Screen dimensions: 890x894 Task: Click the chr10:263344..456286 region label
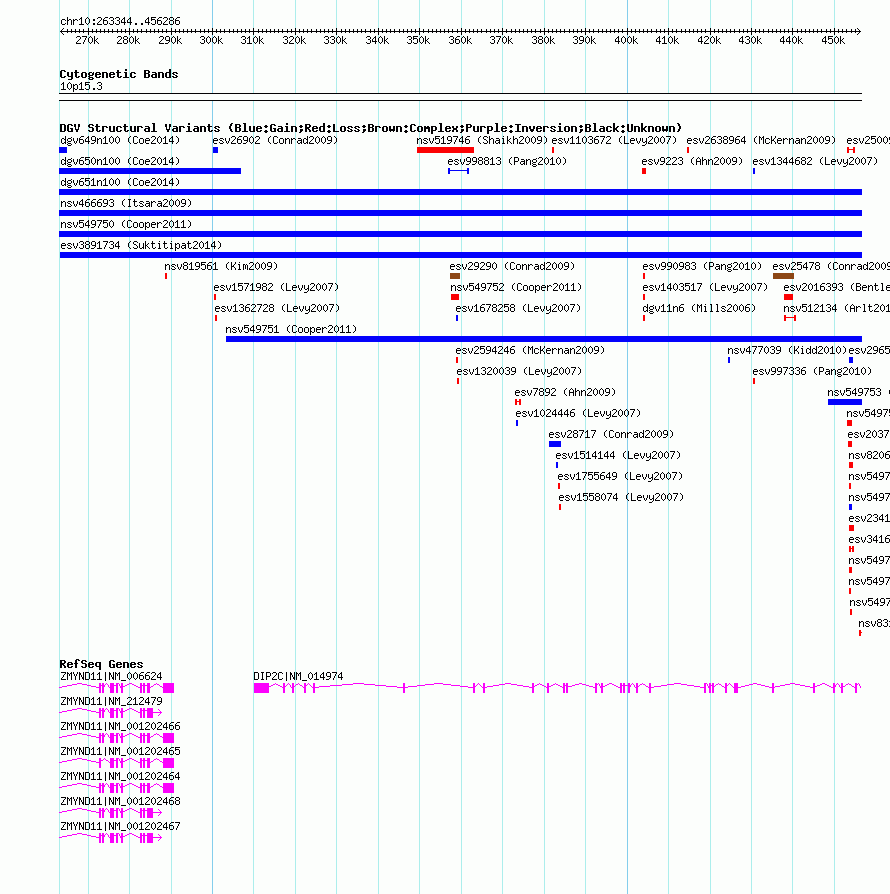point(120,22)
